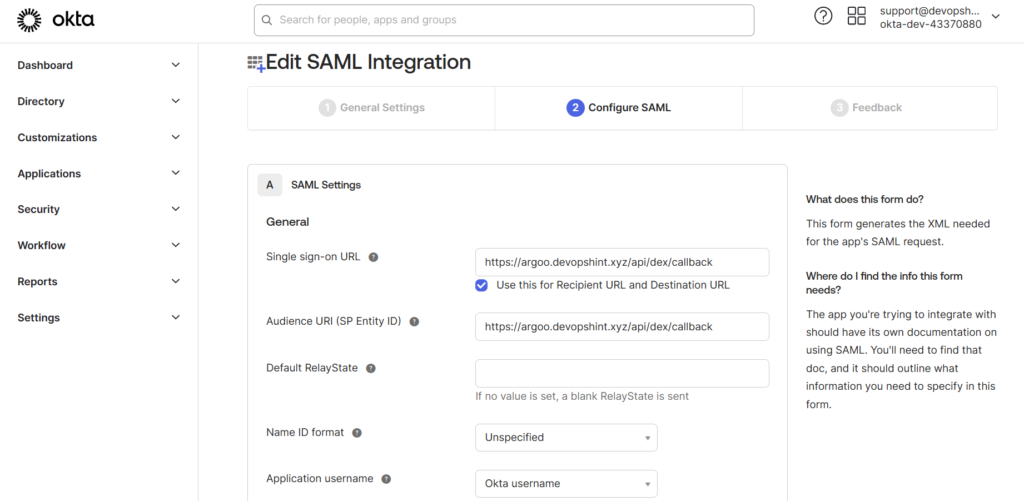This screenshot has height=501, width=1024.
Task: Focus the people, apps and groups search box
Action: (x=504, y=20)
